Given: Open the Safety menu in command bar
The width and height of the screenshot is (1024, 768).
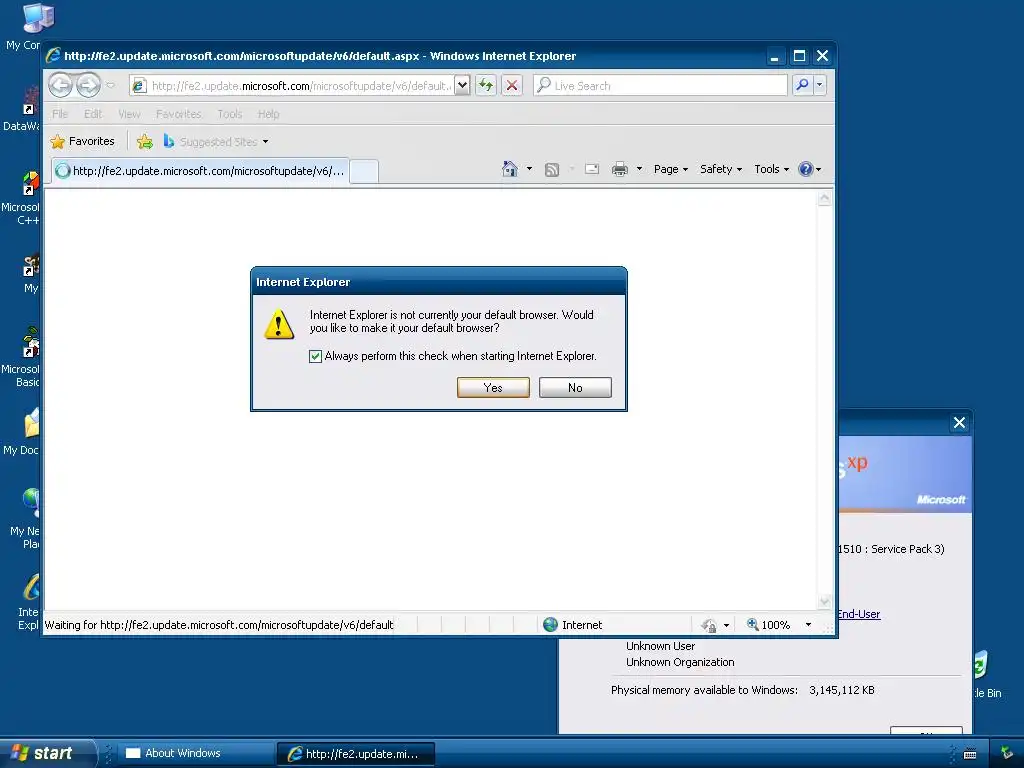Looking at the screenshot, I should point(720,169).
